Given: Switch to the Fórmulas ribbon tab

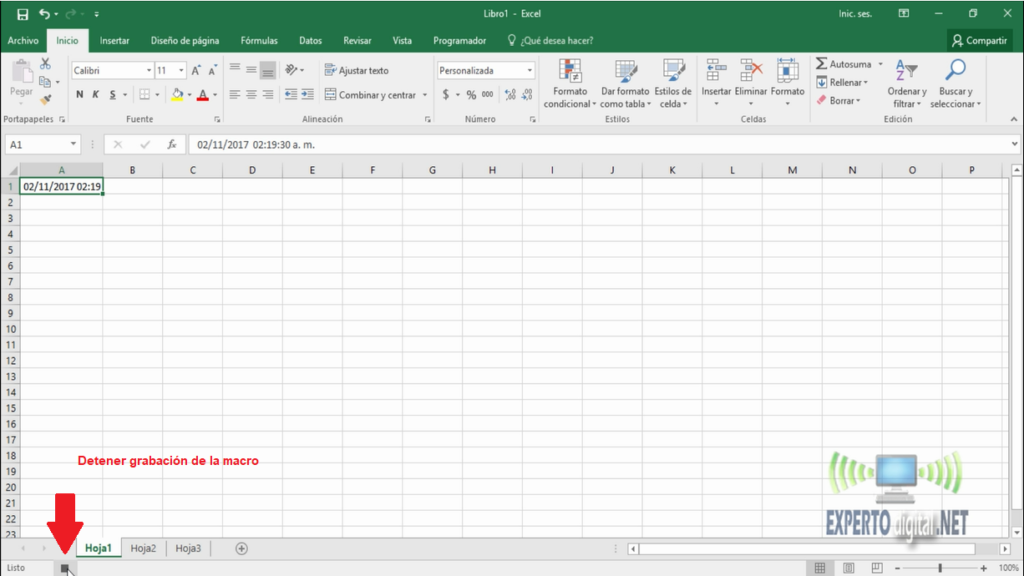Looking at the screenshot, I should pyautogui.click(x=259, y=41).
